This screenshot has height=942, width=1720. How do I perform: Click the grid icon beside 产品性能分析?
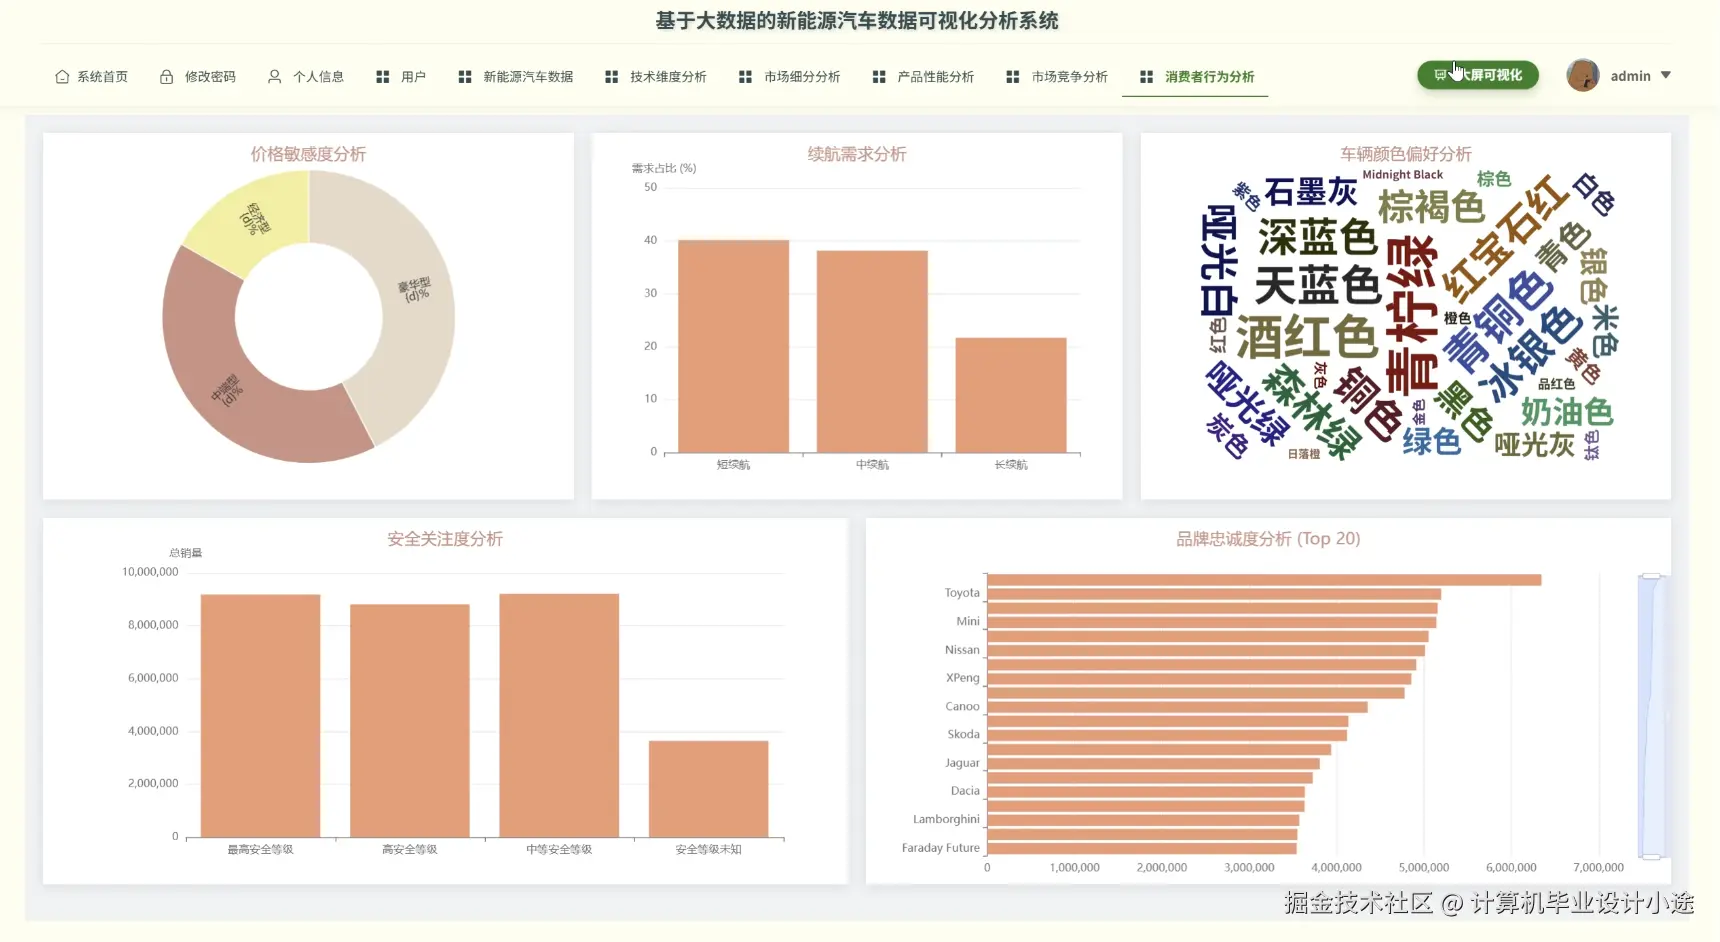point(878,76)
